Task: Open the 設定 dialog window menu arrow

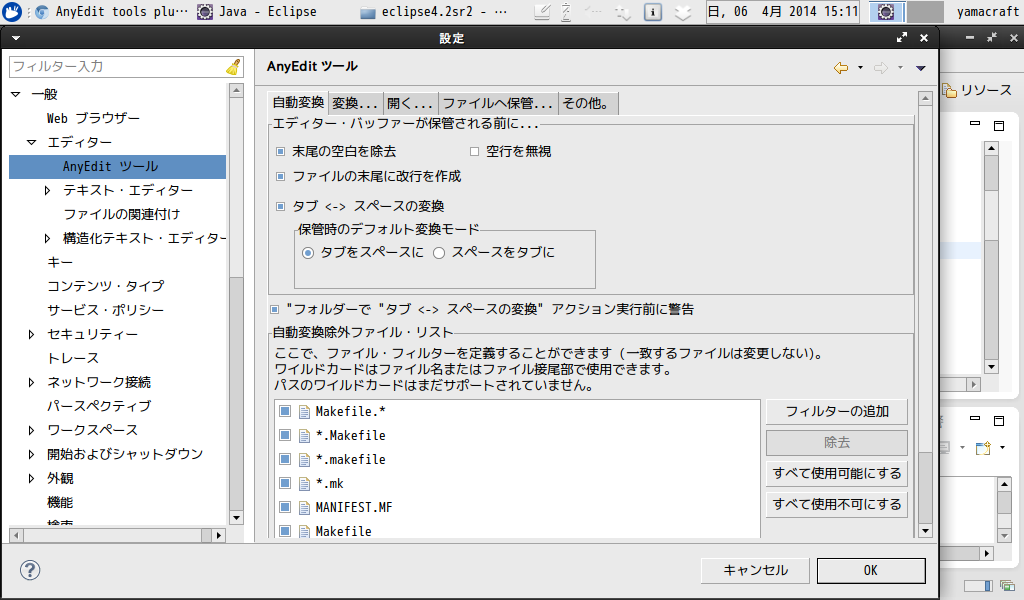Action: pos(16,39)
